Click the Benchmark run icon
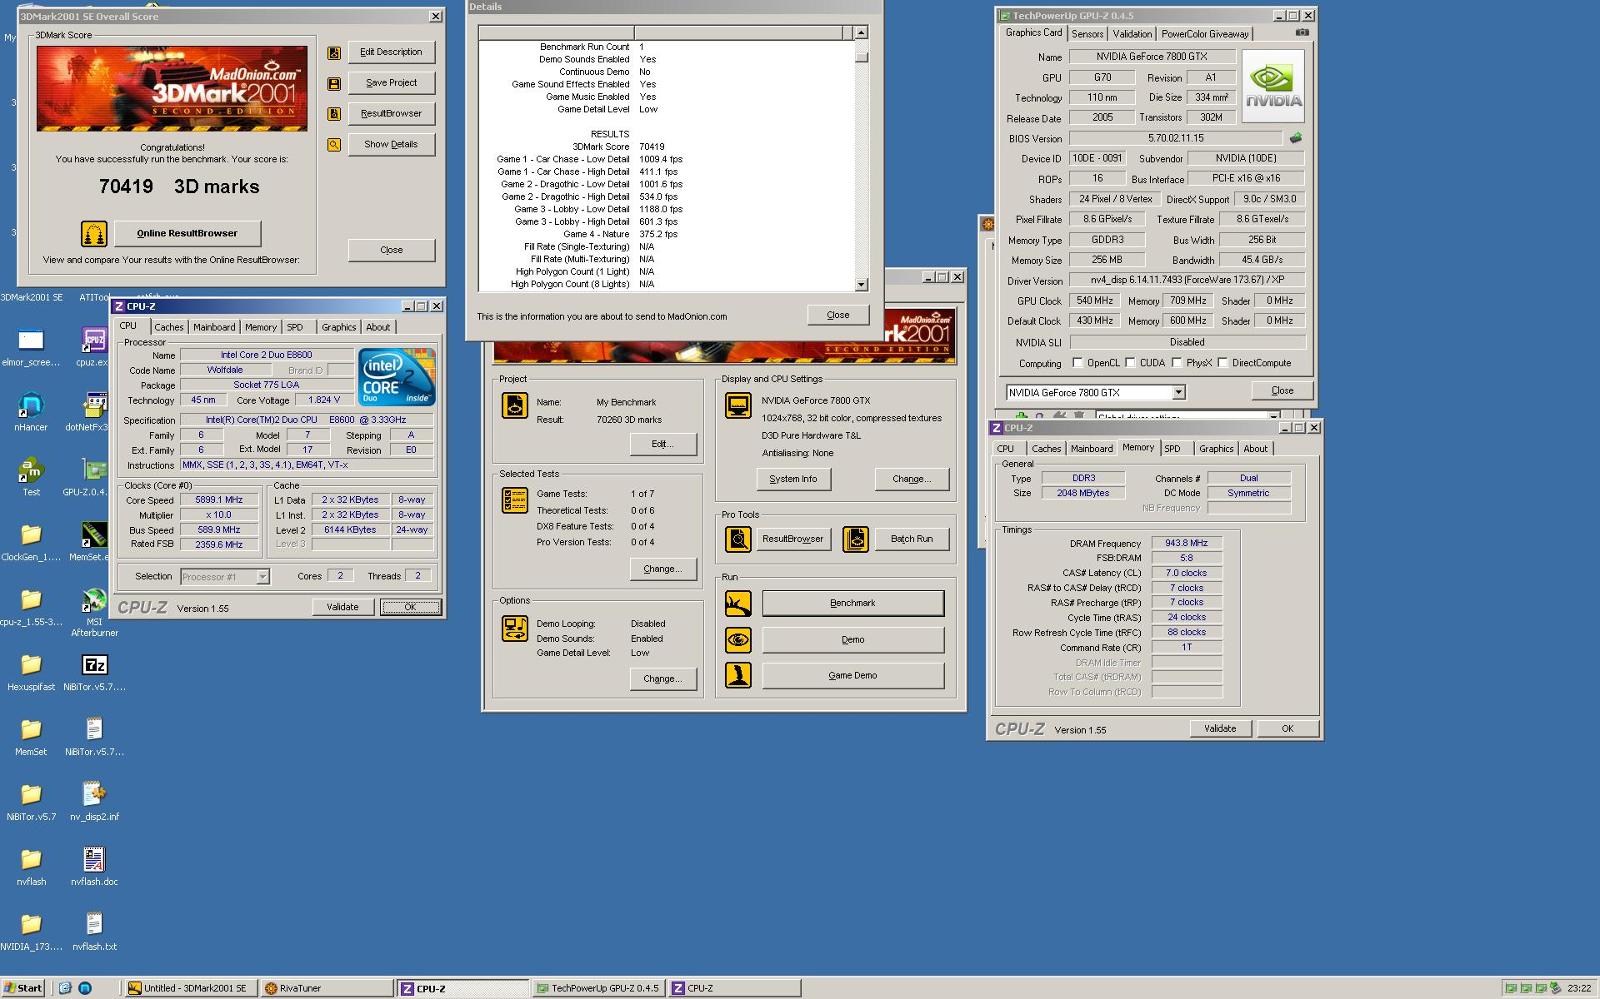1600x999 pixels. [x=738, y=603]
